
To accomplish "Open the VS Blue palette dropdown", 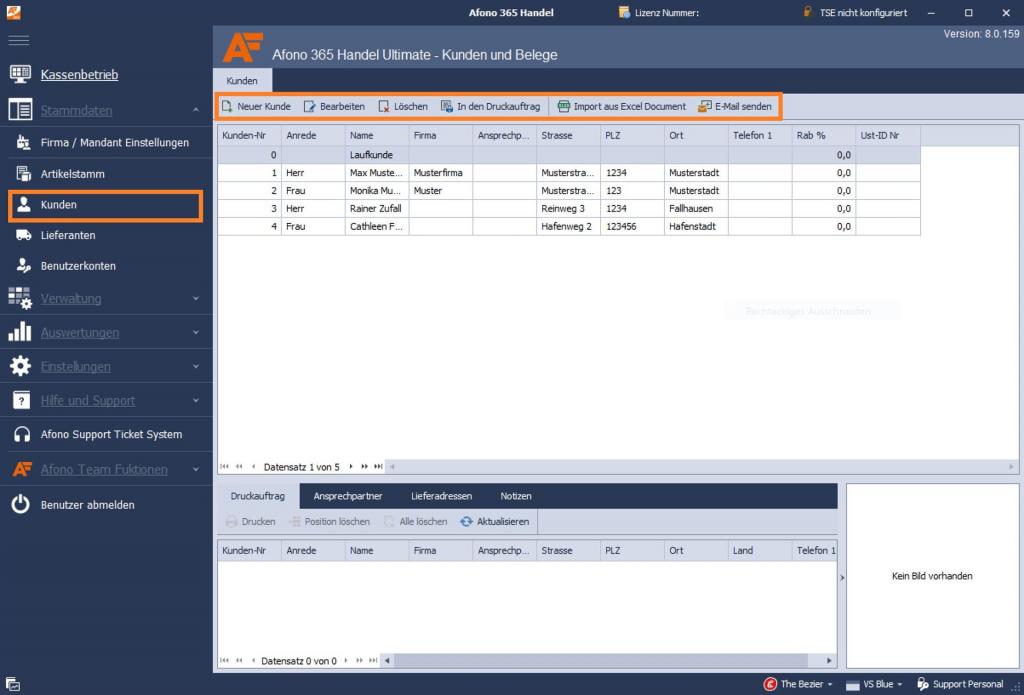I will (875, 684).
